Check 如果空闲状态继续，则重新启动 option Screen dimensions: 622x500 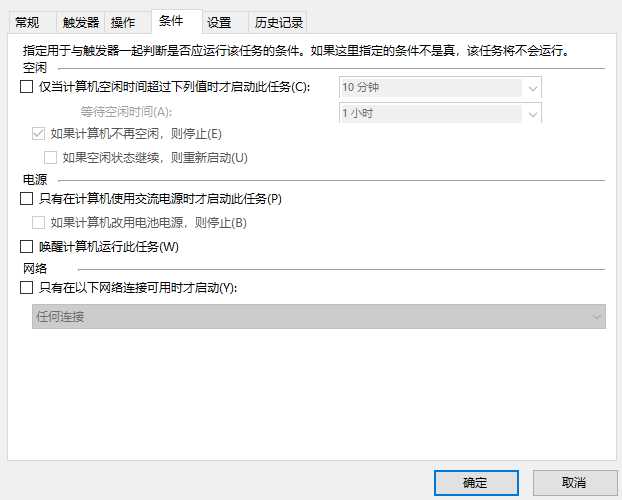[50, 158]
